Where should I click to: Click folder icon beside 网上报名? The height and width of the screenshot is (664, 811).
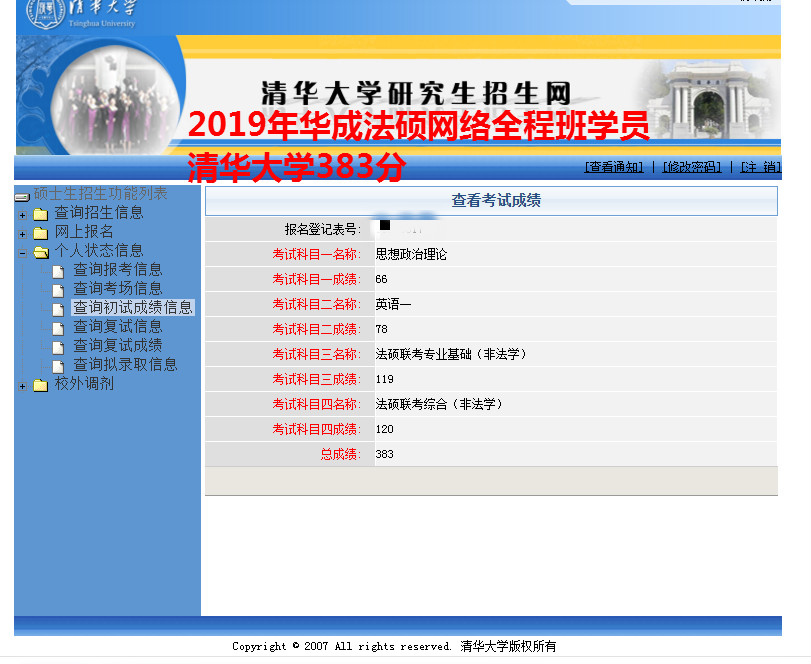[40, 233]
